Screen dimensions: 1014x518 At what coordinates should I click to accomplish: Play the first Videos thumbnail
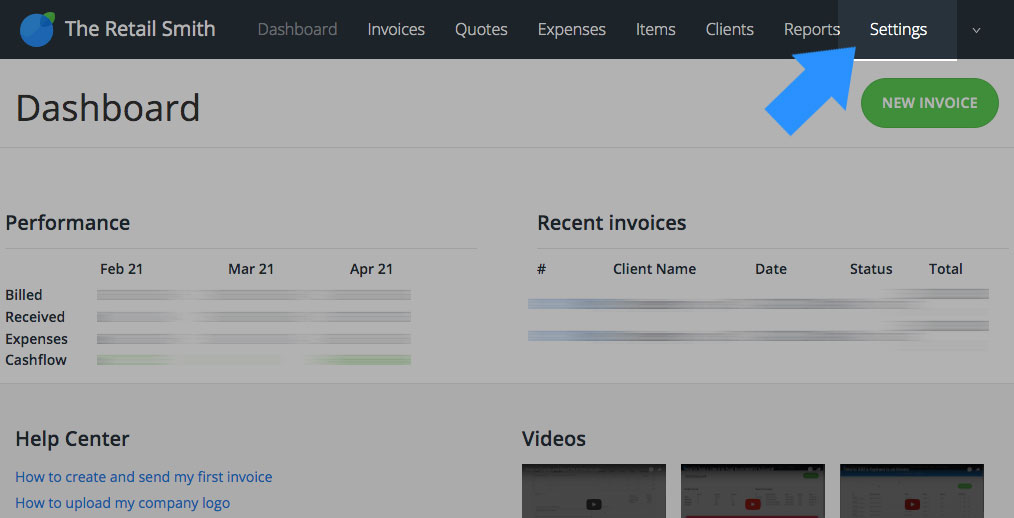(x=594, y=491)
